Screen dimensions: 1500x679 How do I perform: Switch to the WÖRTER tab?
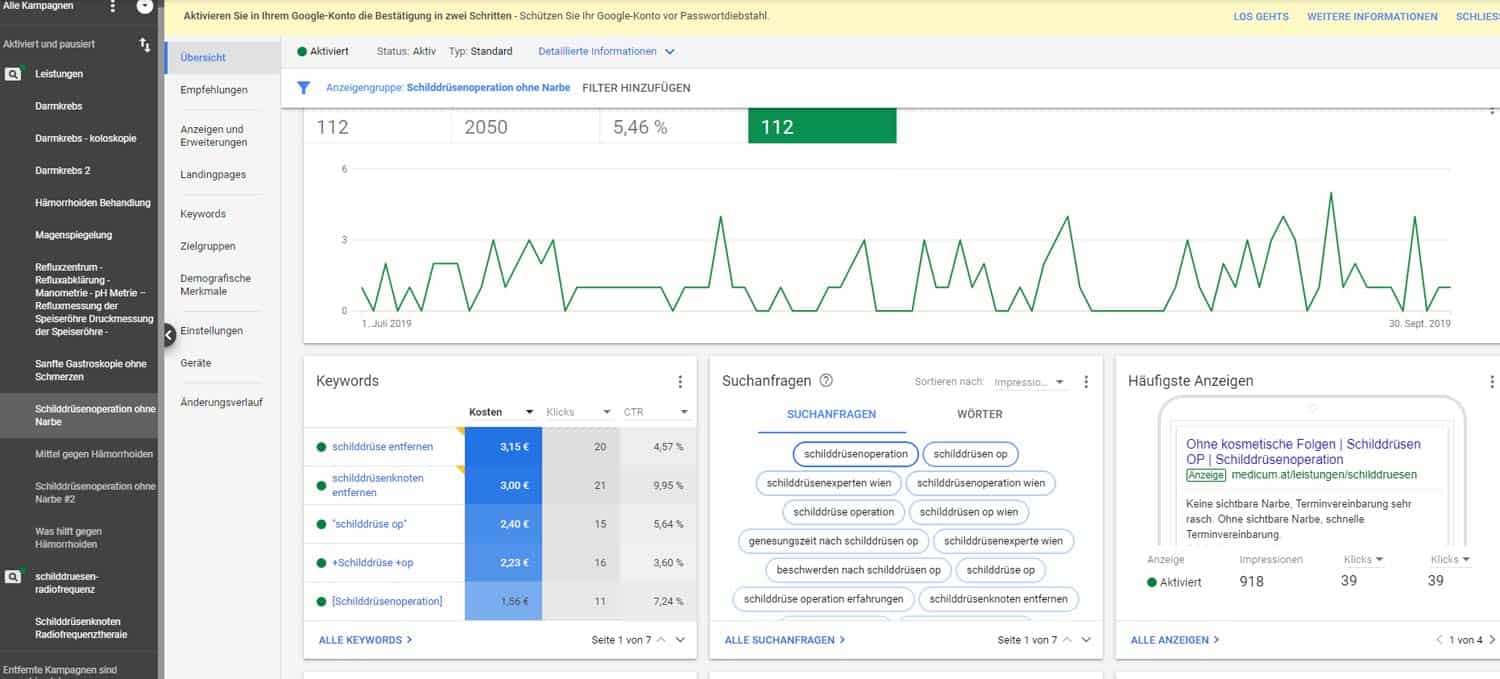pyautogui.click(x=979, y=414)
